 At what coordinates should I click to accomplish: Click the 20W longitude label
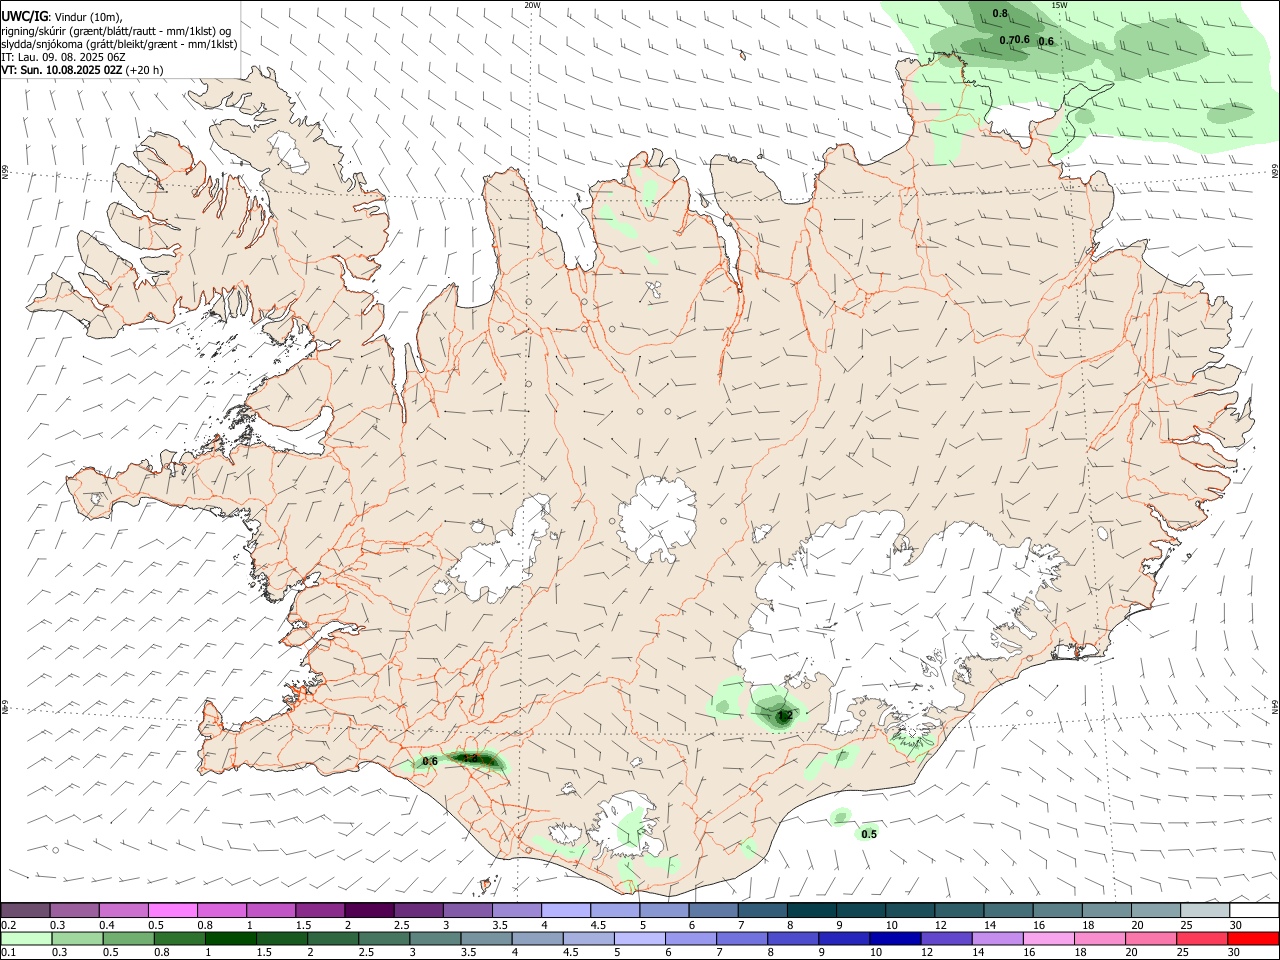tap(532, 5)
